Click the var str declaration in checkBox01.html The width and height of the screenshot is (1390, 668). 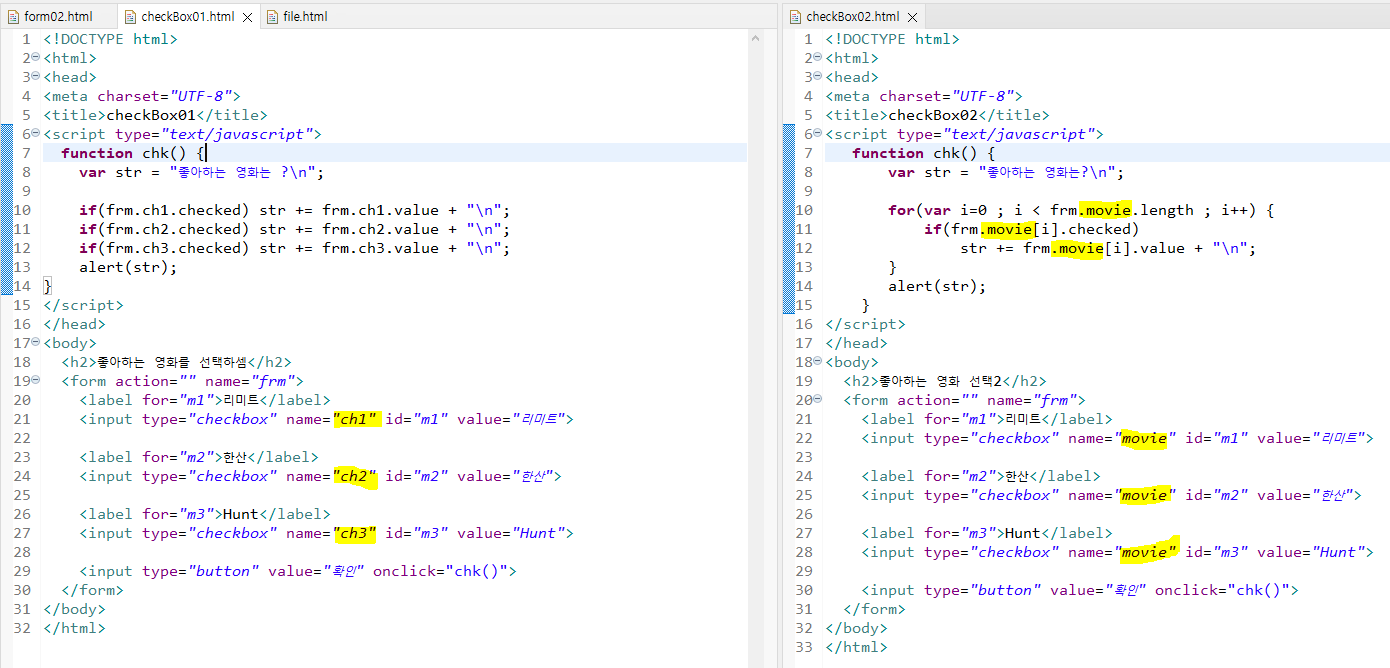coord(202,172)
